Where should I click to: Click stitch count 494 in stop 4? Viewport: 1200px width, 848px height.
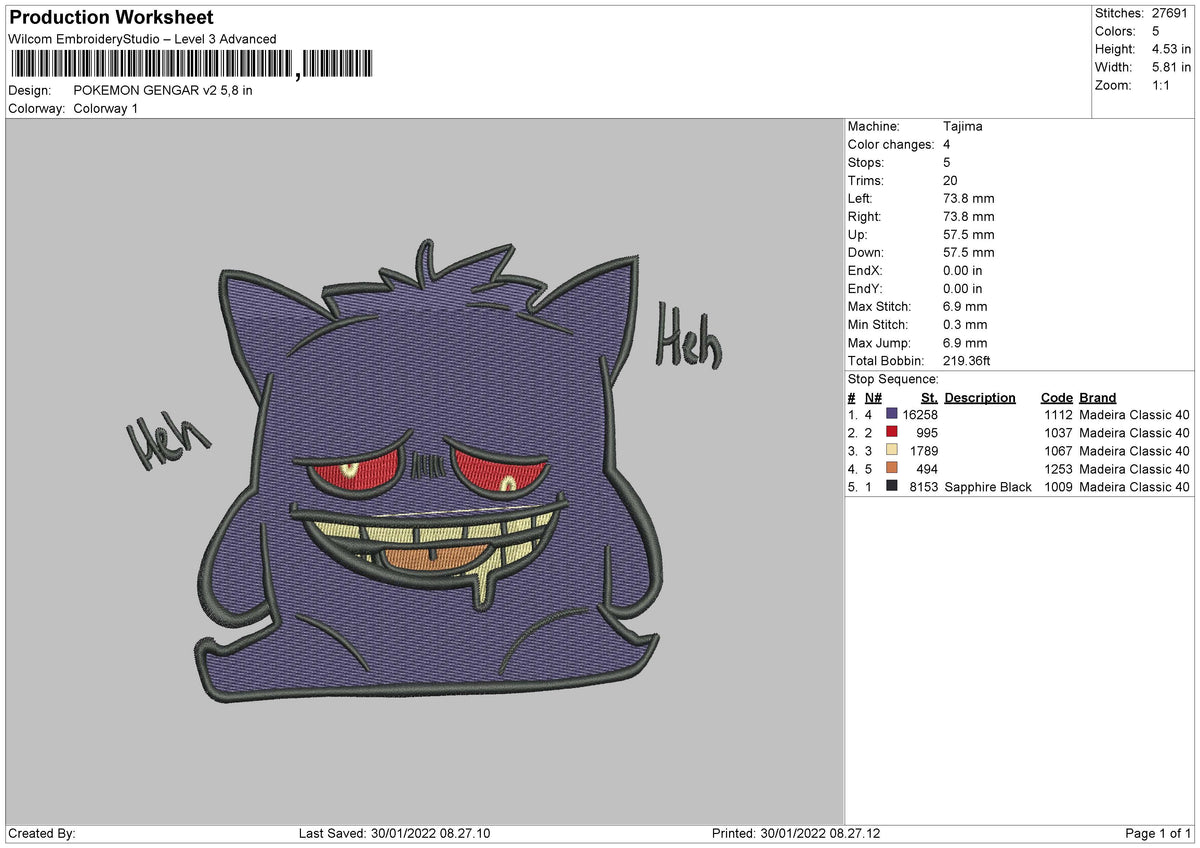pos(926,469)
